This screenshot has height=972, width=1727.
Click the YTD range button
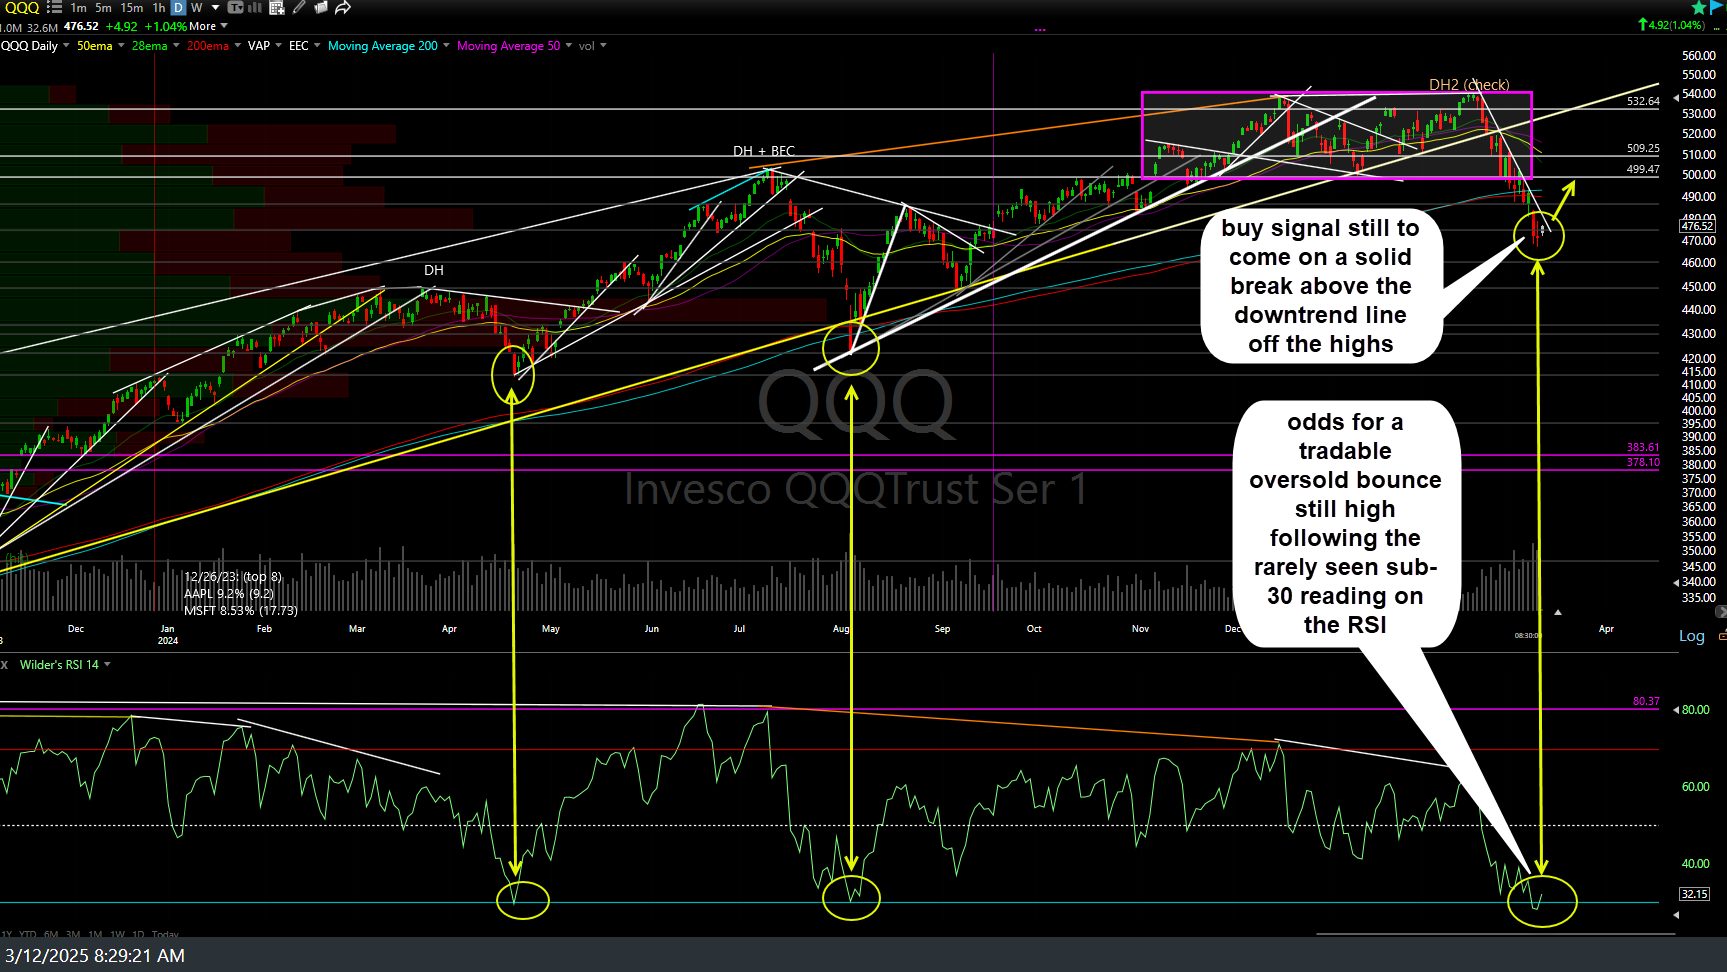[x=27, y=935]
